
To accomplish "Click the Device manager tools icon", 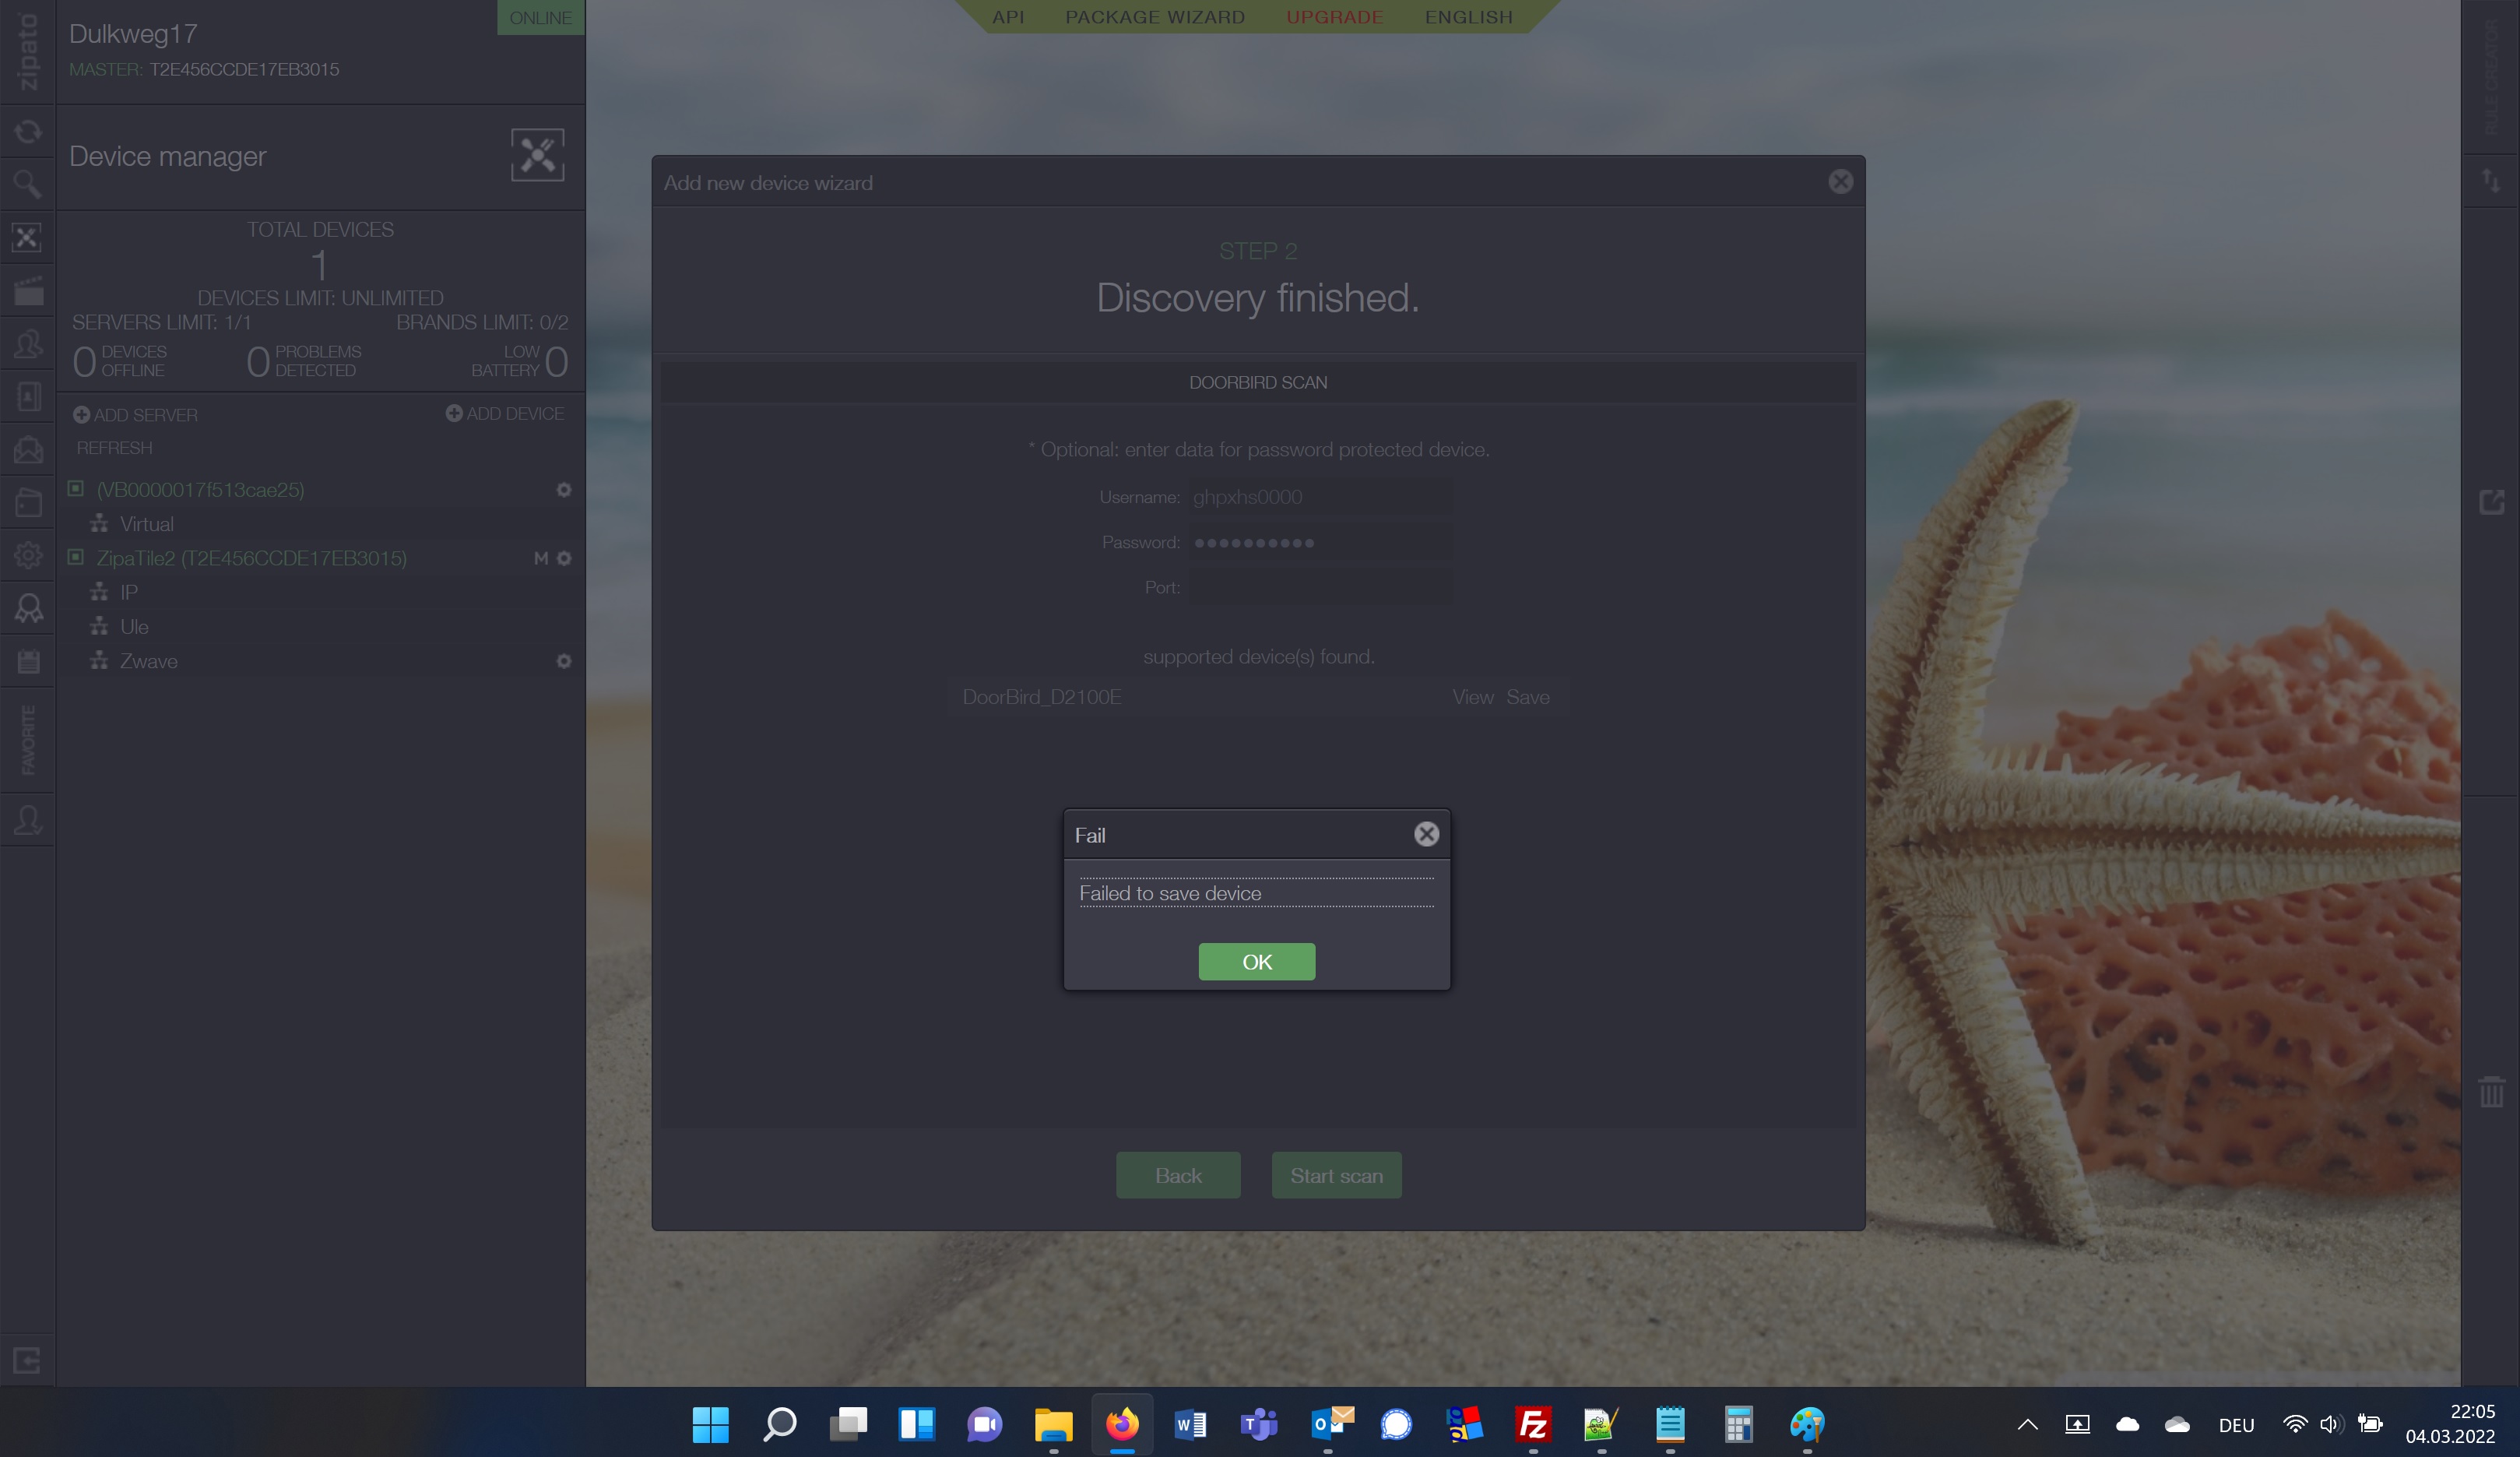I will (537, 155).
